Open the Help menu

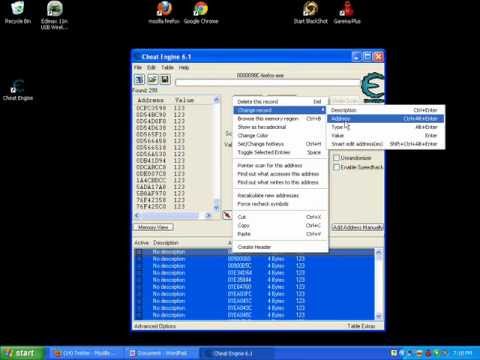click(184, 67)
